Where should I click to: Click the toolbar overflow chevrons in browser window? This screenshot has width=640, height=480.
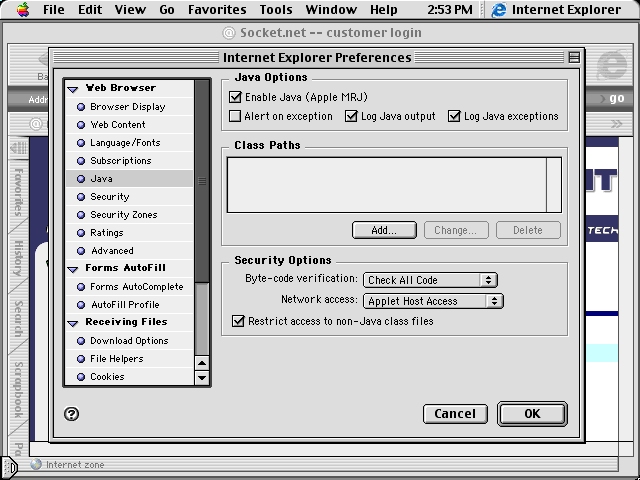(616, 124)
